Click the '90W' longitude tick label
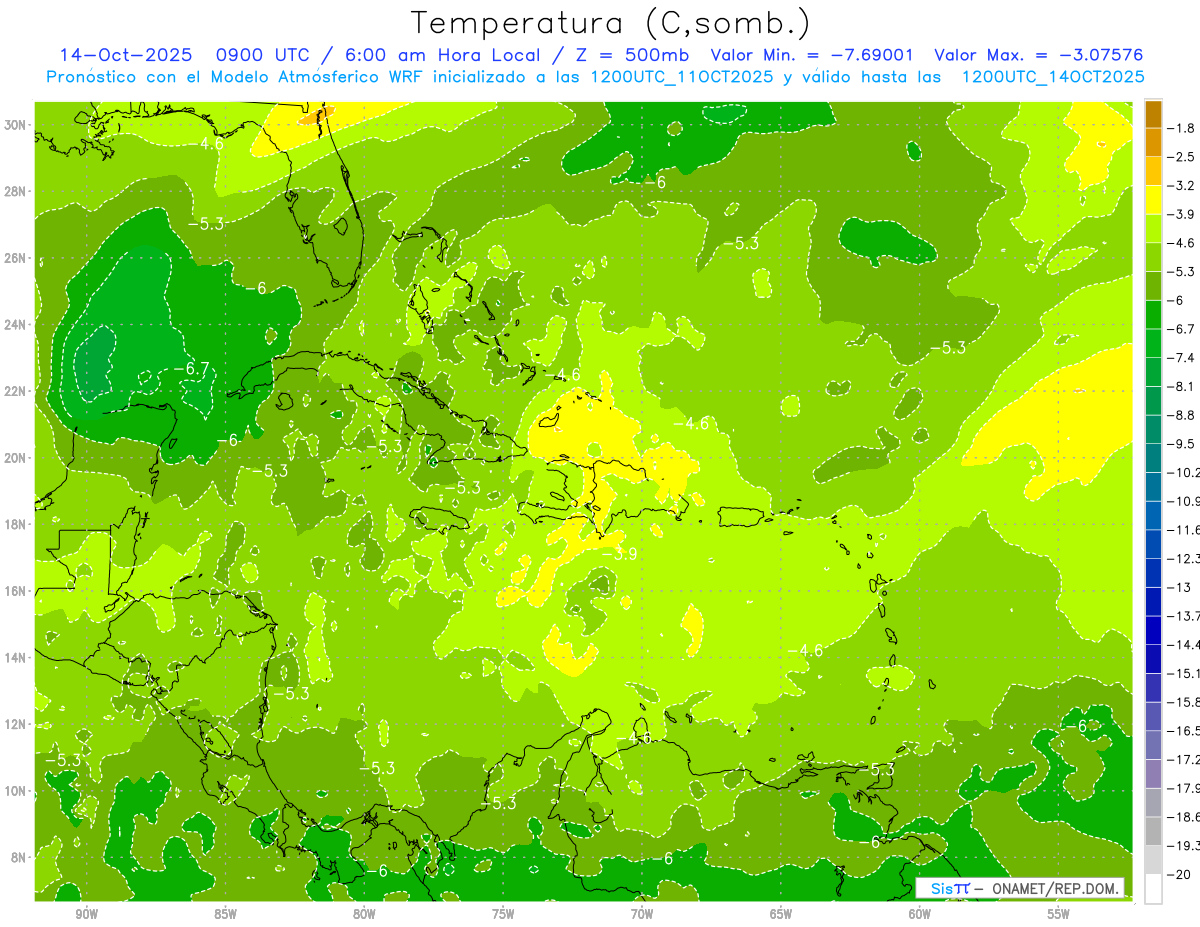 coord(86,914)
